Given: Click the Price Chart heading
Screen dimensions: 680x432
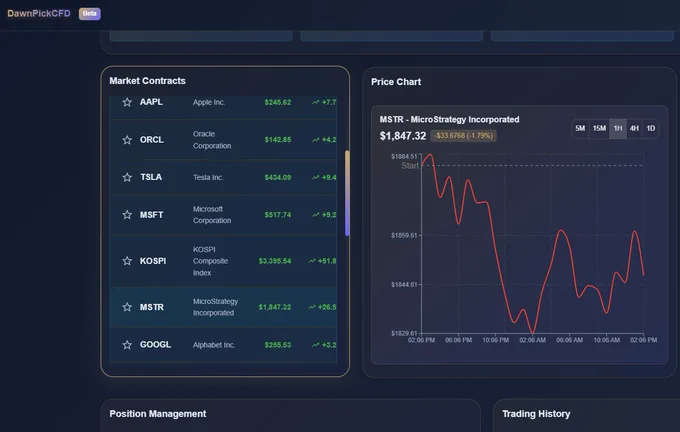Looking at the screenshot, I should pos(396,82).
